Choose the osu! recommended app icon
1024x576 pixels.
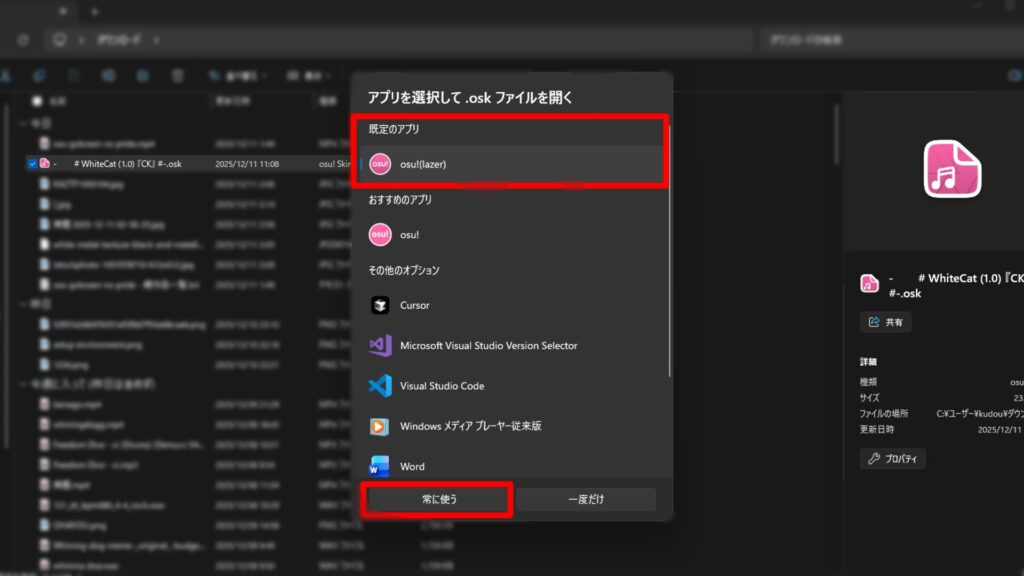point(380,234)
